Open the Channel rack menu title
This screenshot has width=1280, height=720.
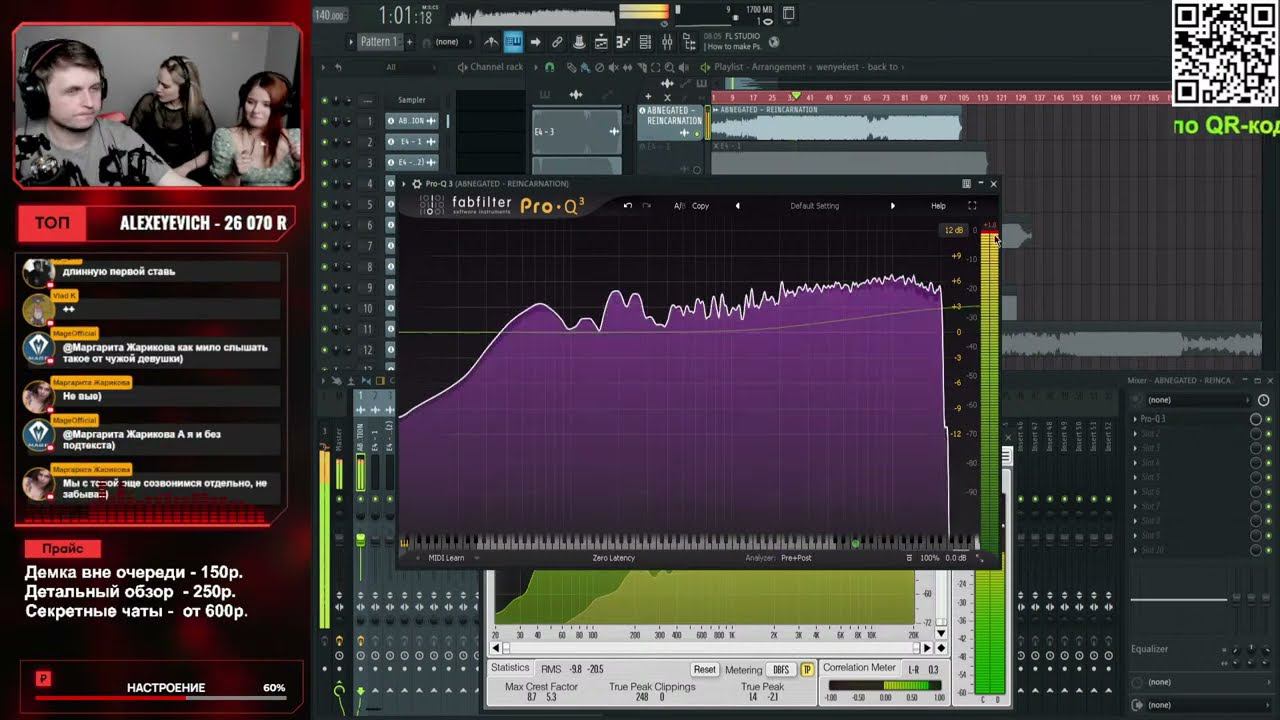pyautogui.click(x=496, y=67)
